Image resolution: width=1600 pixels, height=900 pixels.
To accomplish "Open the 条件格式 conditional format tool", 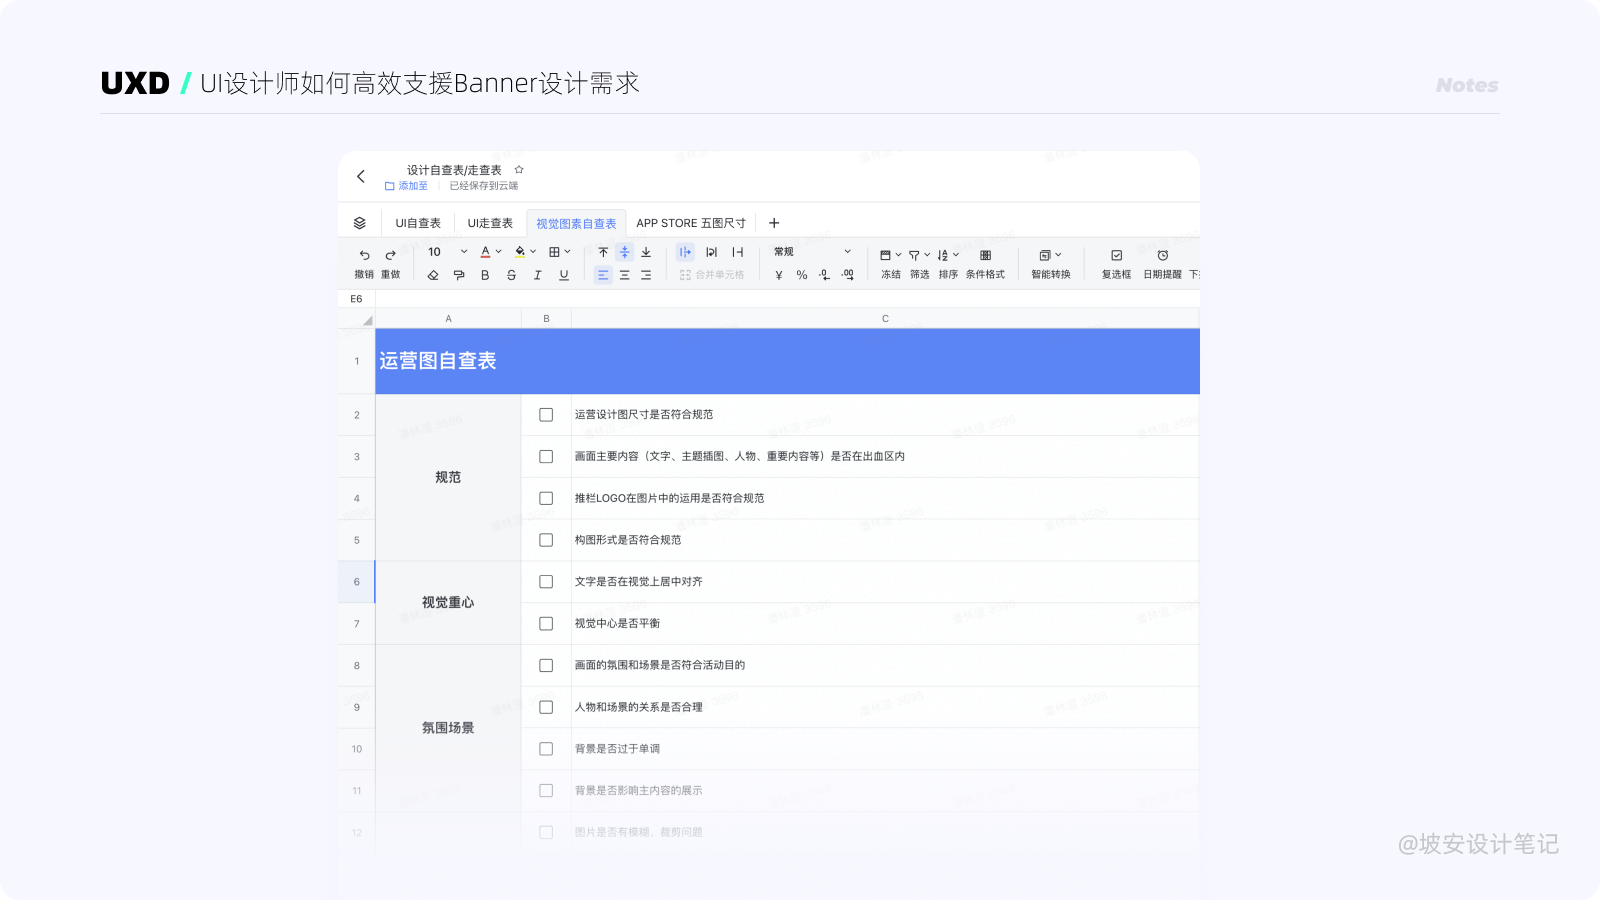I will point(985,256).
